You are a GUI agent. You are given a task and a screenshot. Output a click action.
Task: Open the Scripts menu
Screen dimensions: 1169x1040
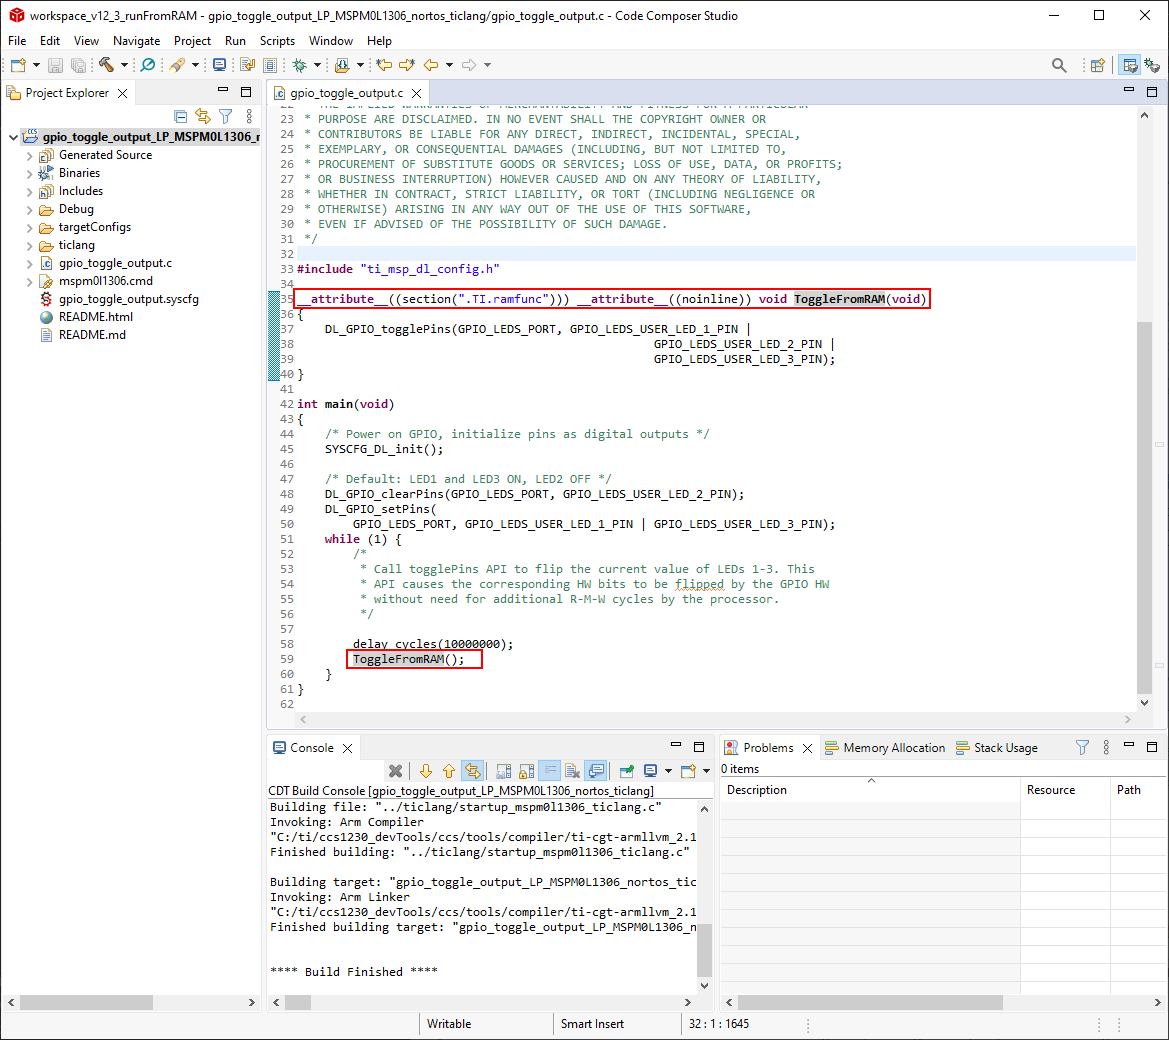tap(277, 41)
